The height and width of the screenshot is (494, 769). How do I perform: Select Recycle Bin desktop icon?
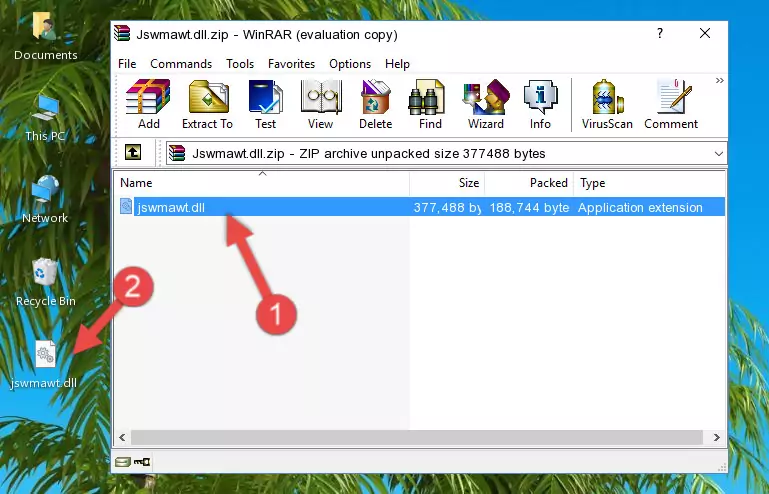tap(45, 283)
